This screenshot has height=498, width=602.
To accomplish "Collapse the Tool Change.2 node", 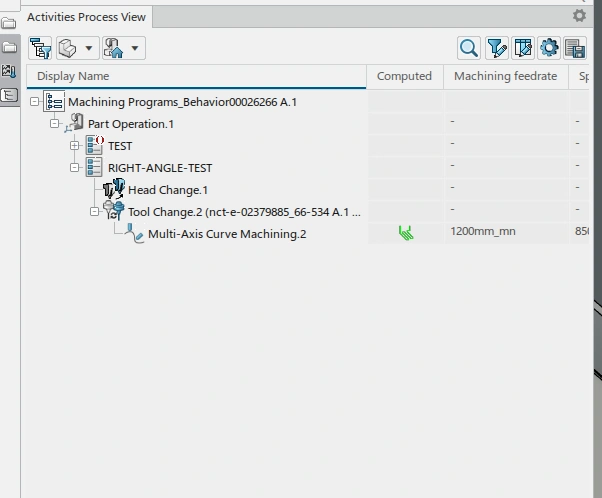I will [94, 212].
